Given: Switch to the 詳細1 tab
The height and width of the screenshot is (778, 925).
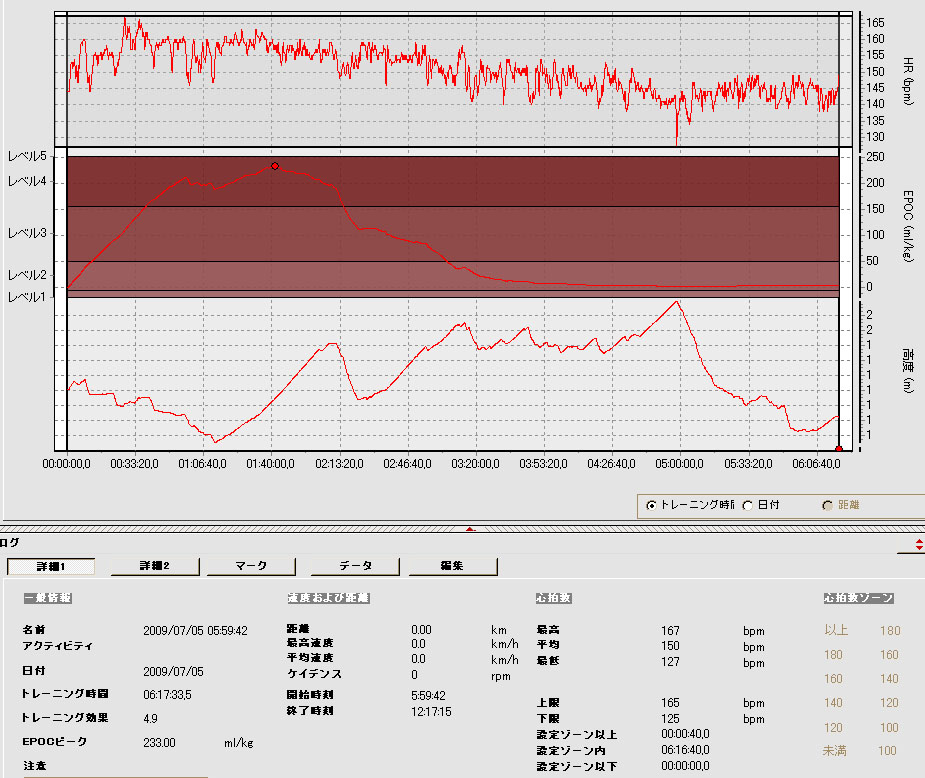Looking at the screenshot, I should (x=51, y=566).
